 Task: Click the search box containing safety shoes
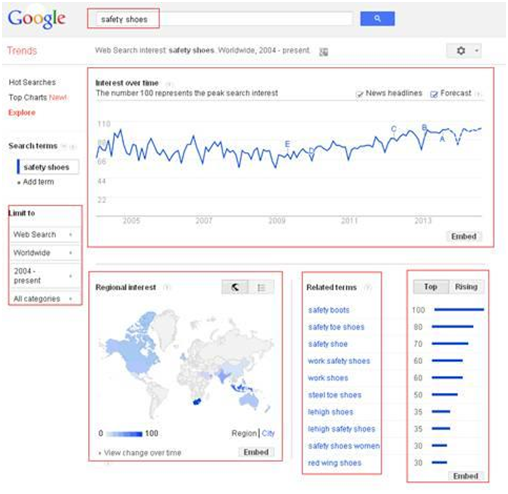tap(220, 19)
